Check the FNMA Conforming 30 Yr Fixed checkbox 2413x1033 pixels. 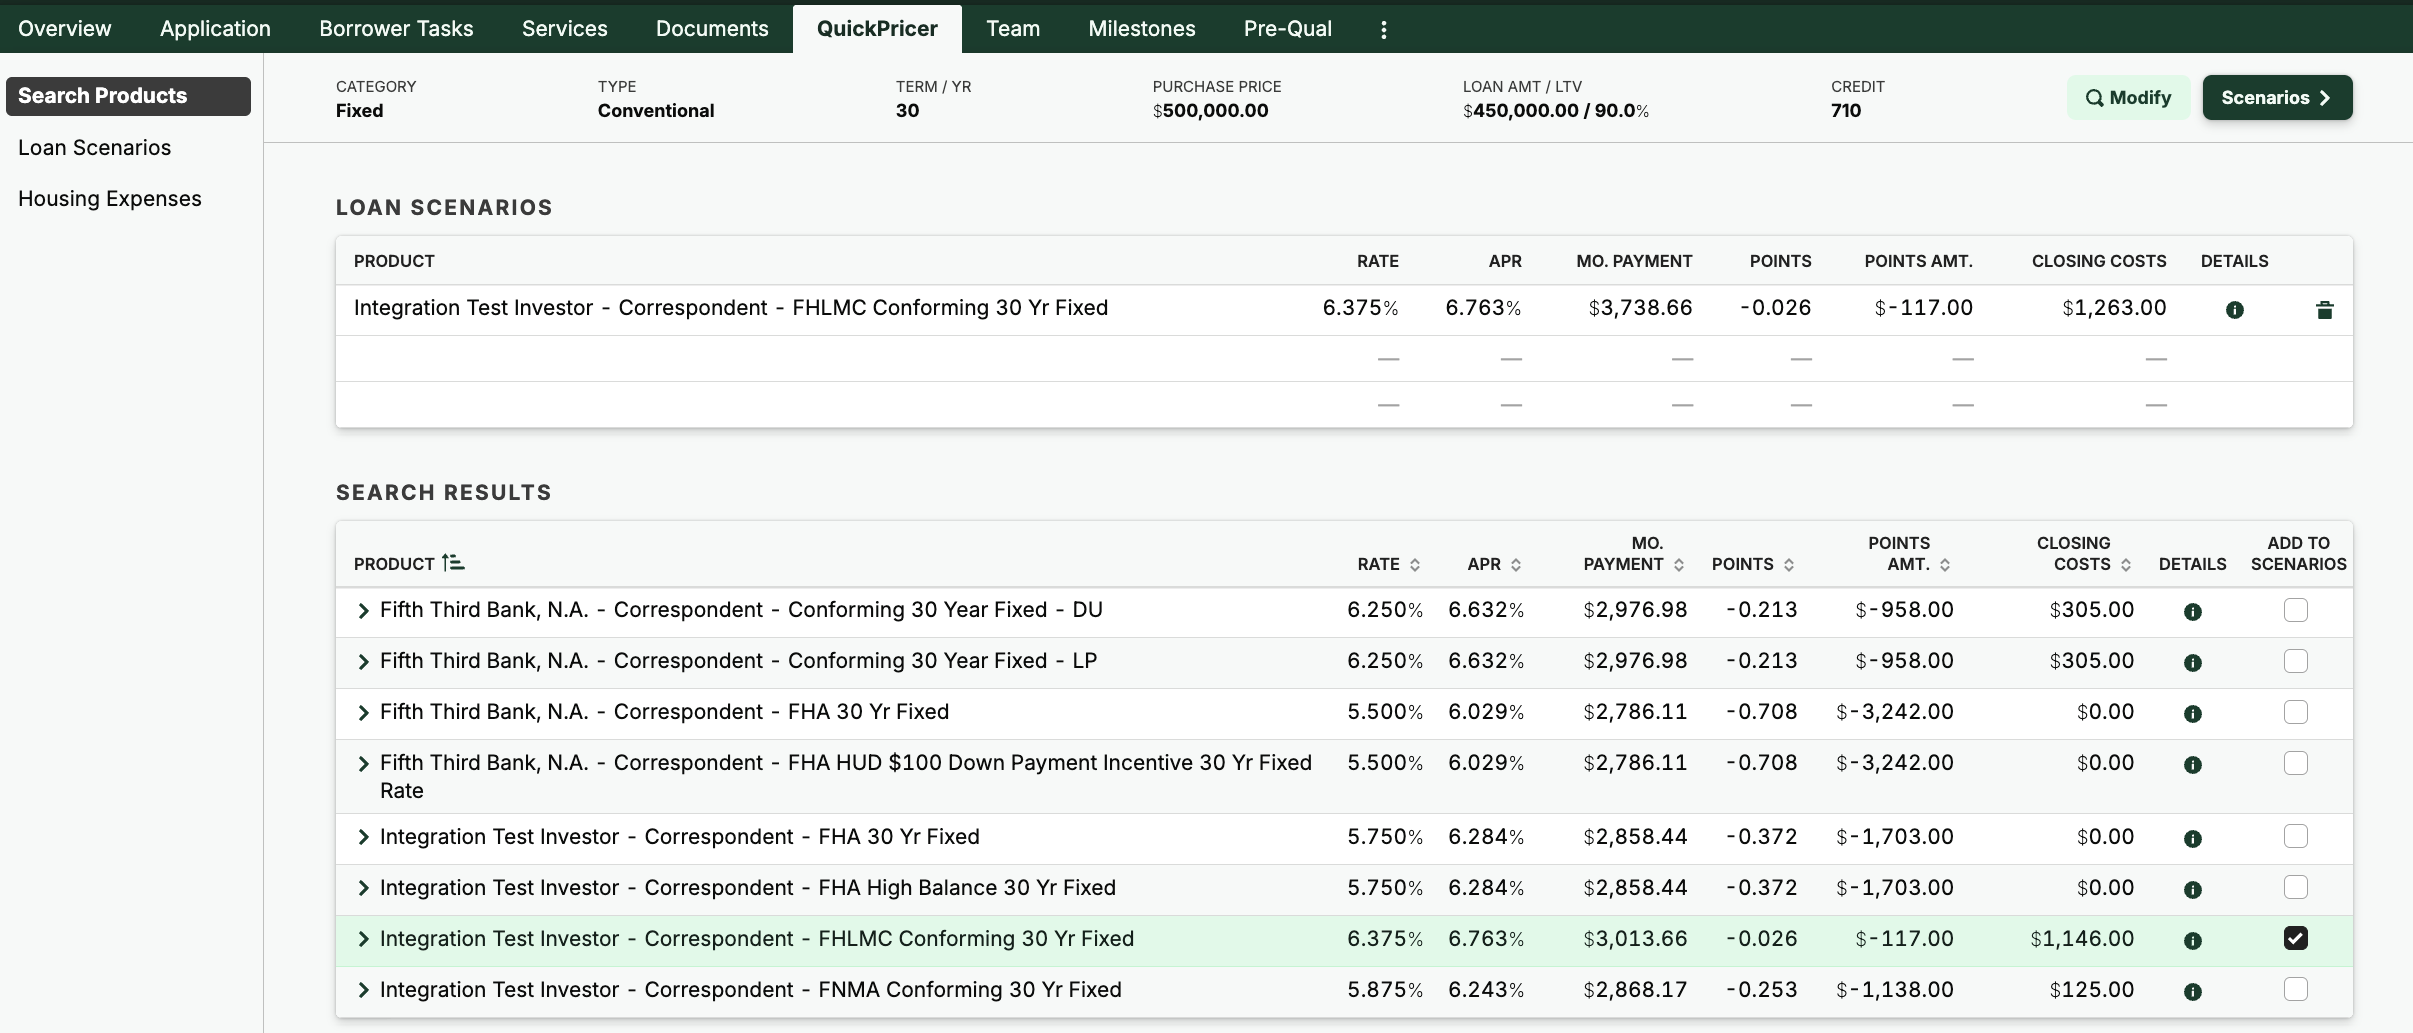2295,989
